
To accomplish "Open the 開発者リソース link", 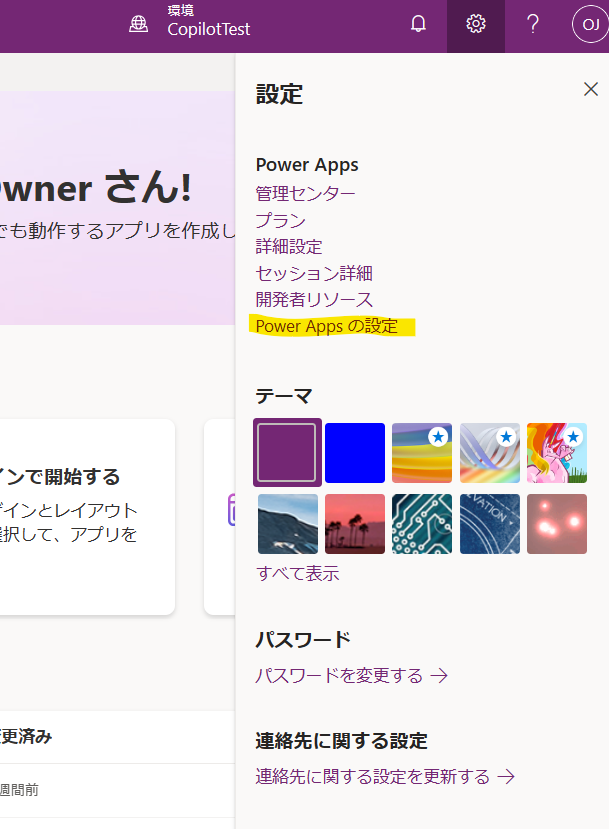I will [314, 300].
